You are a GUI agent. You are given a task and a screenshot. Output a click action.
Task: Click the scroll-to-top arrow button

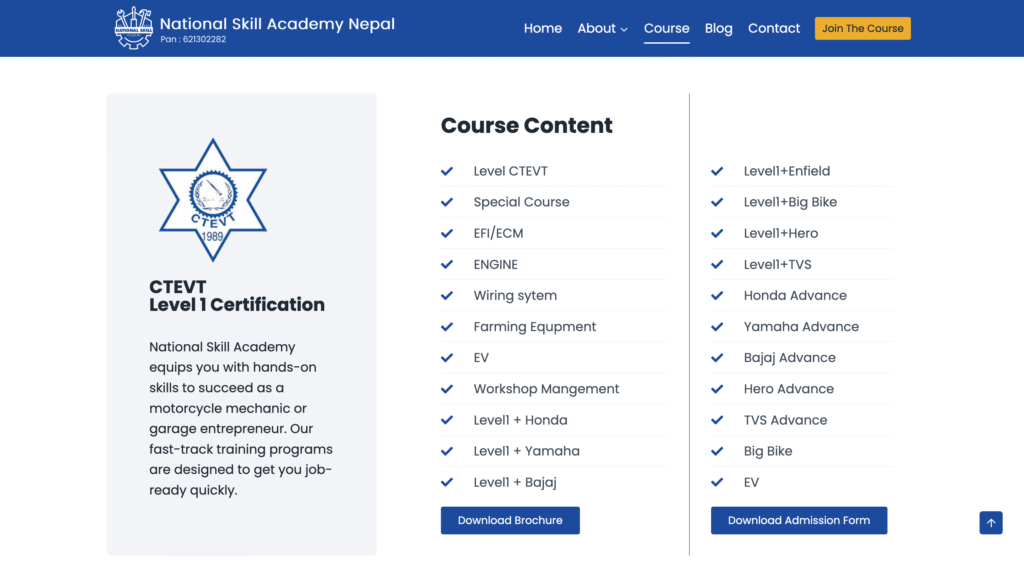[x=991, y=523]
